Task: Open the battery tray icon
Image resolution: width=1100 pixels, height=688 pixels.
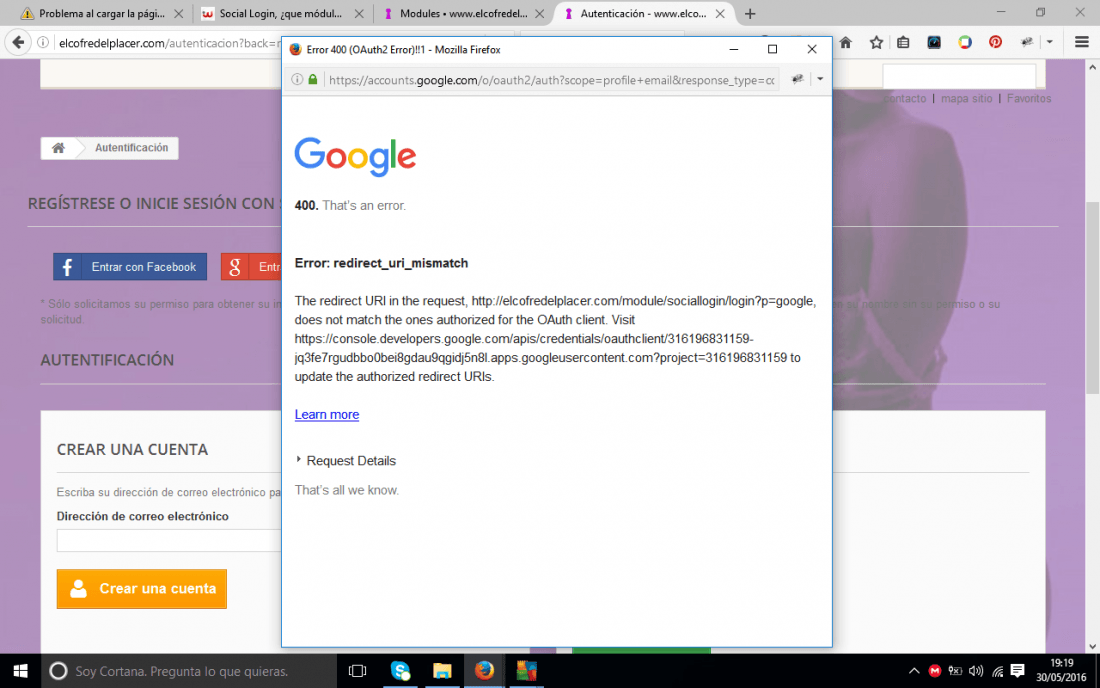Action: coord(955,671)
